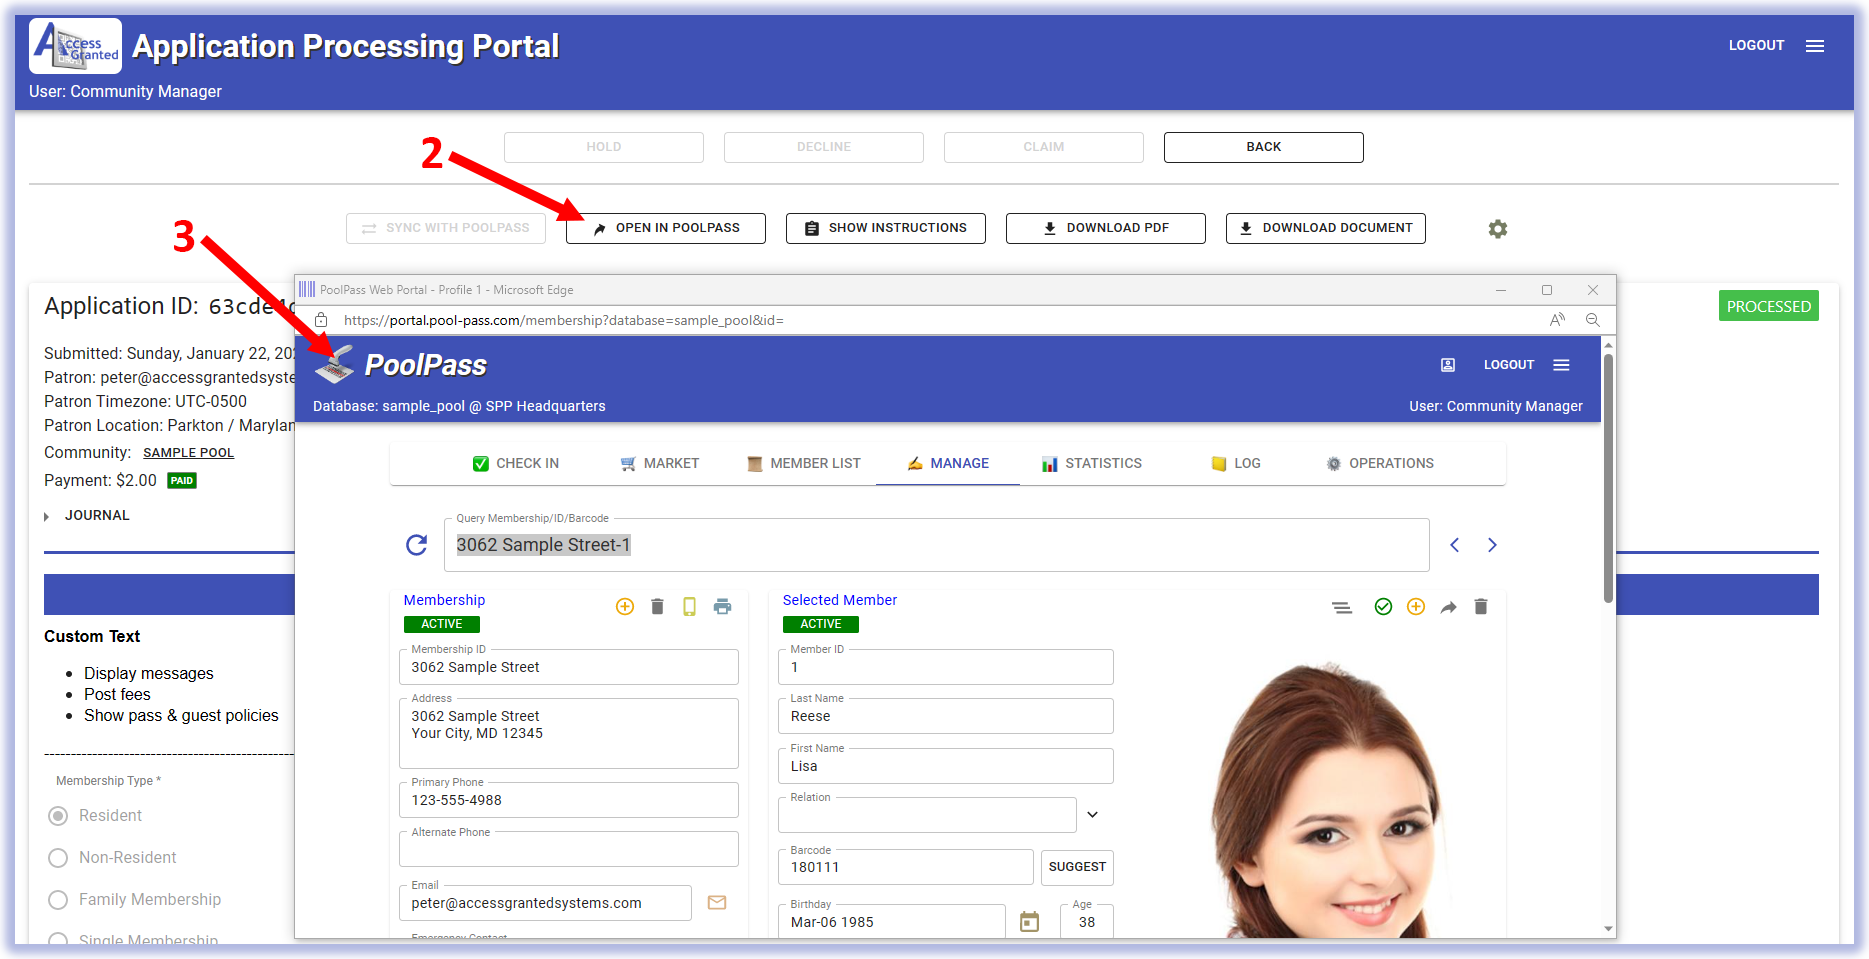The width and height of the screenshot is (1869, 959).
Task: Click the site lock icon in address bar
Action: [321, 320]
